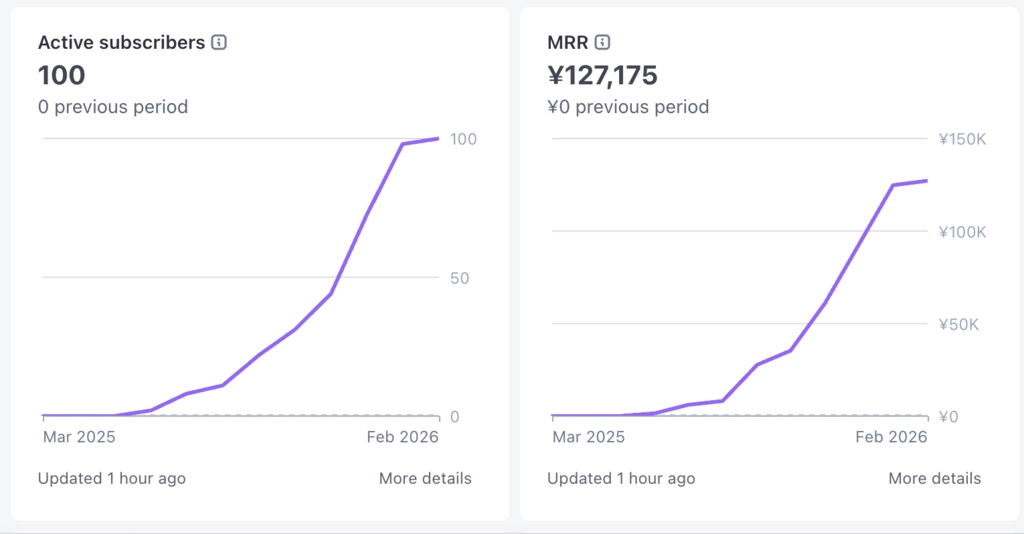1024x534 pixels.
Task: Select the 100 active subscribers total
Action: coord(62,75)
